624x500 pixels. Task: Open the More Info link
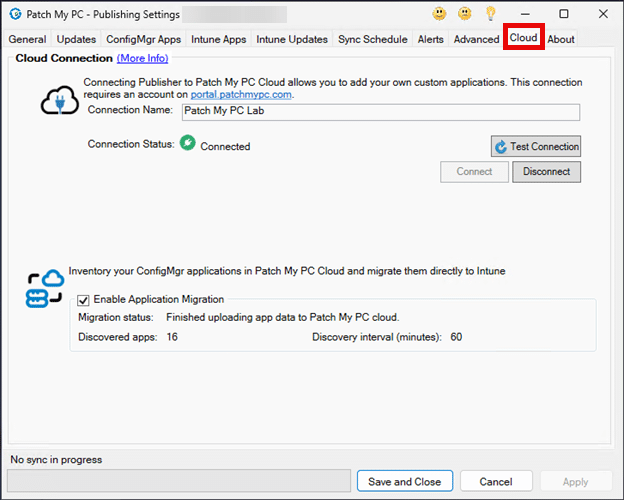(x=142, y=59)
